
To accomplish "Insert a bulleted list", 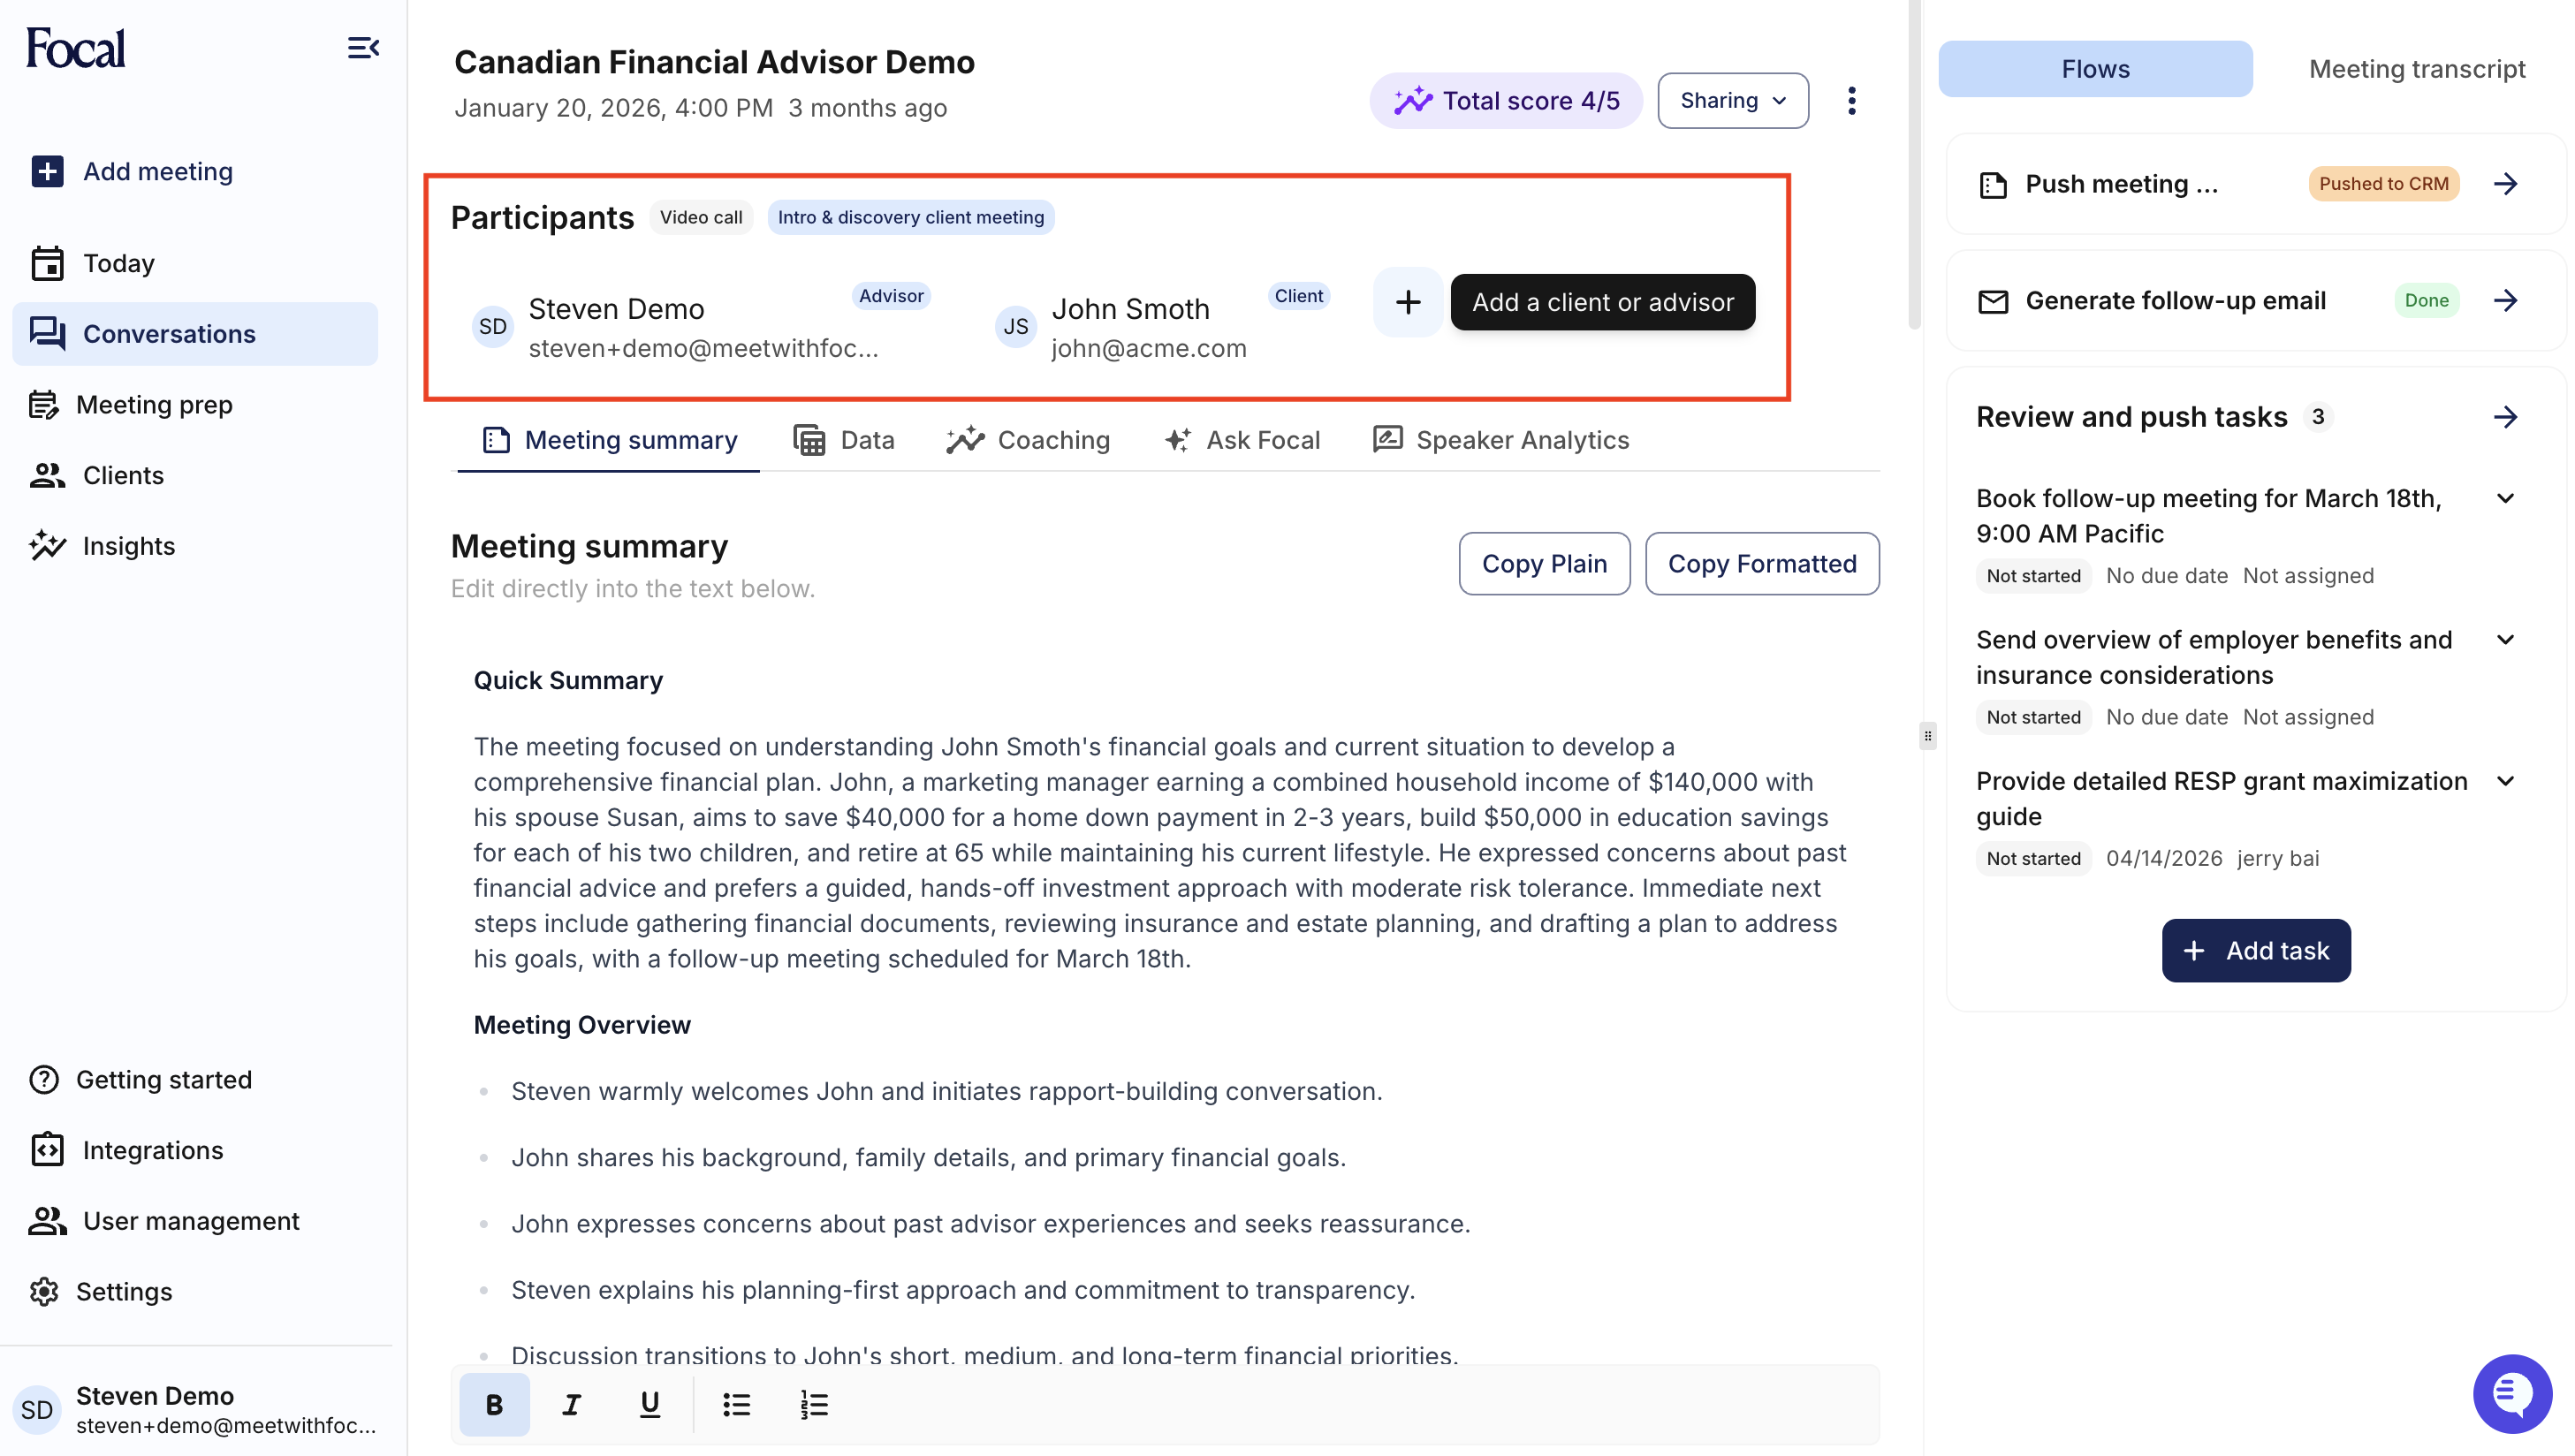I will (736, 1405).
